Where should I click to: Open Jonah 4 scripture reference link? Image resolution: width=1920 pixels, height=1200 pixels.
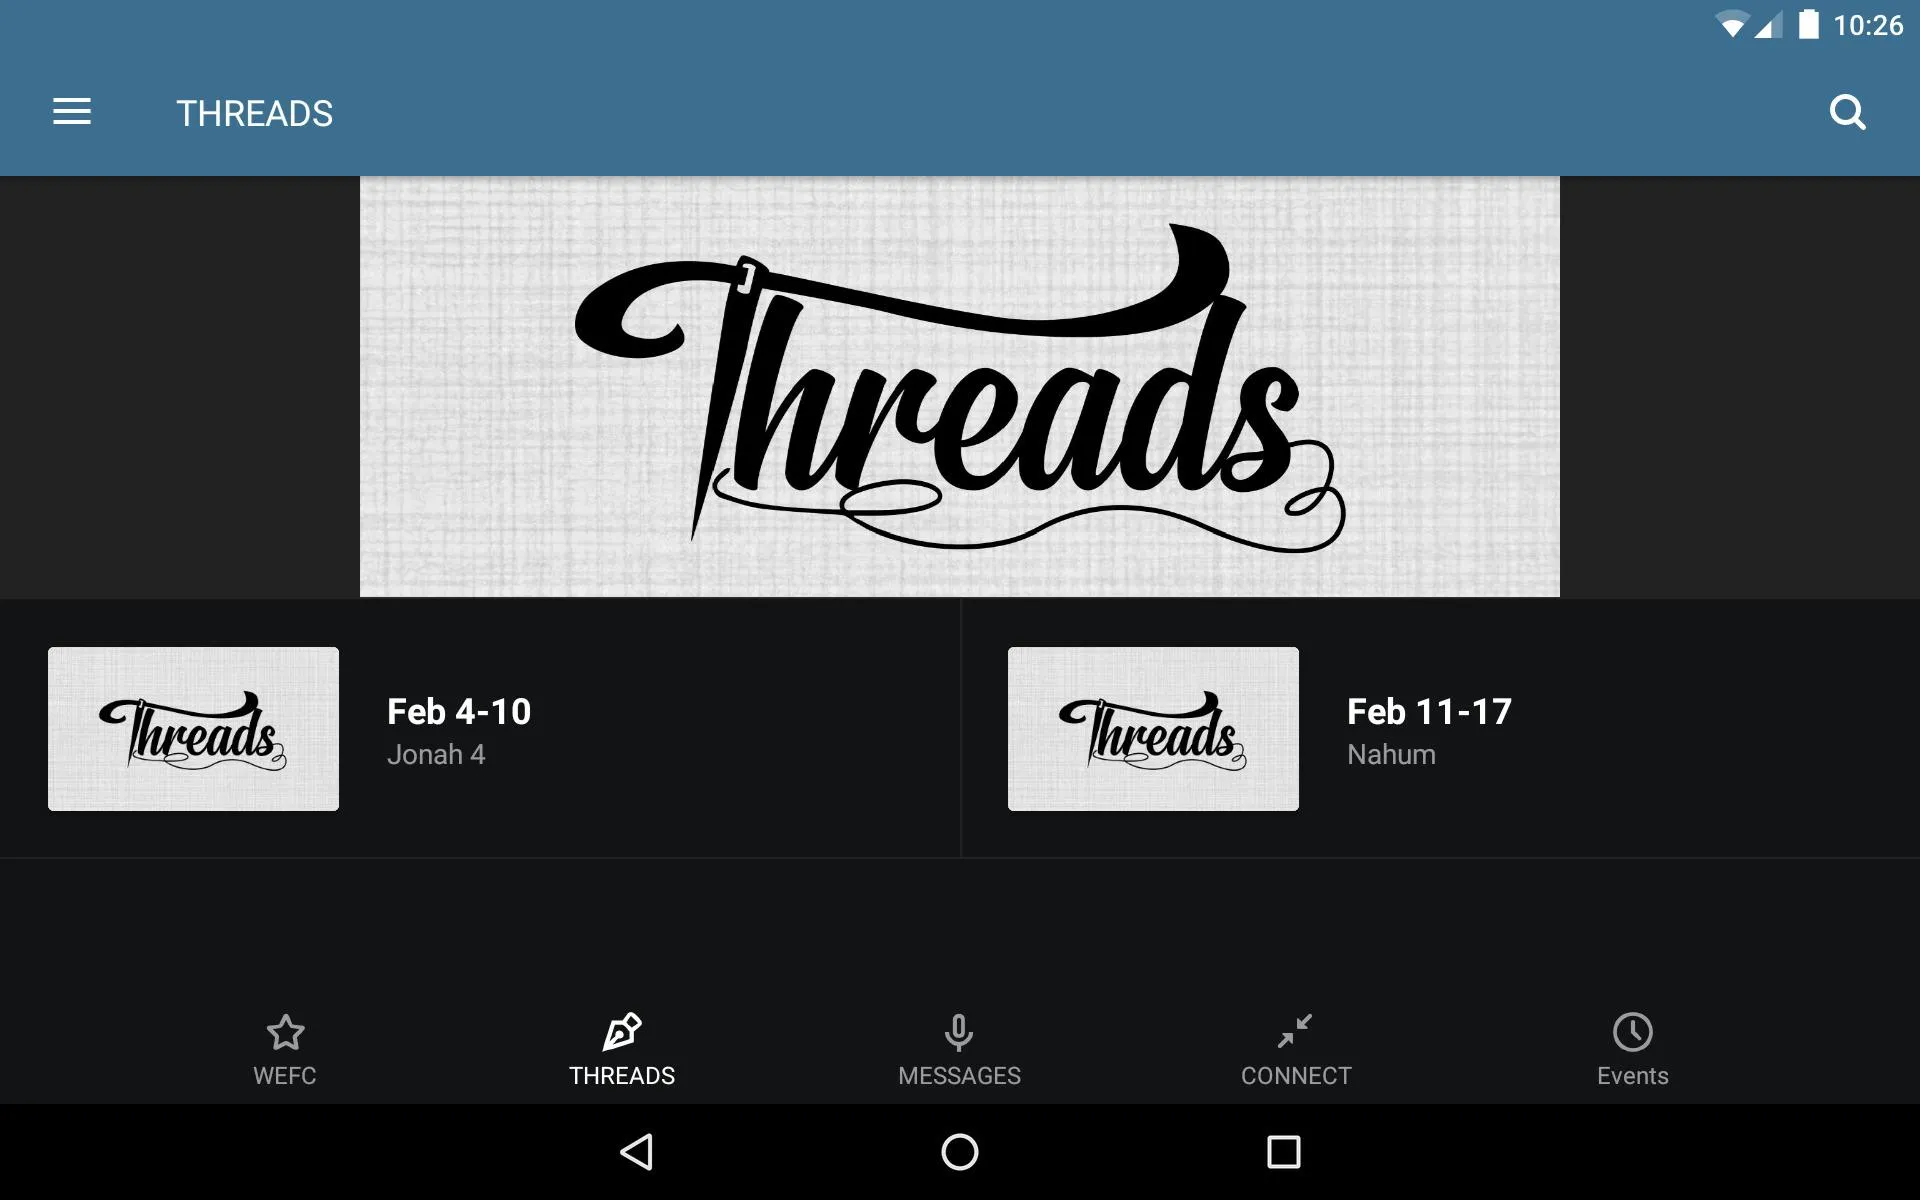click(435, 753)
